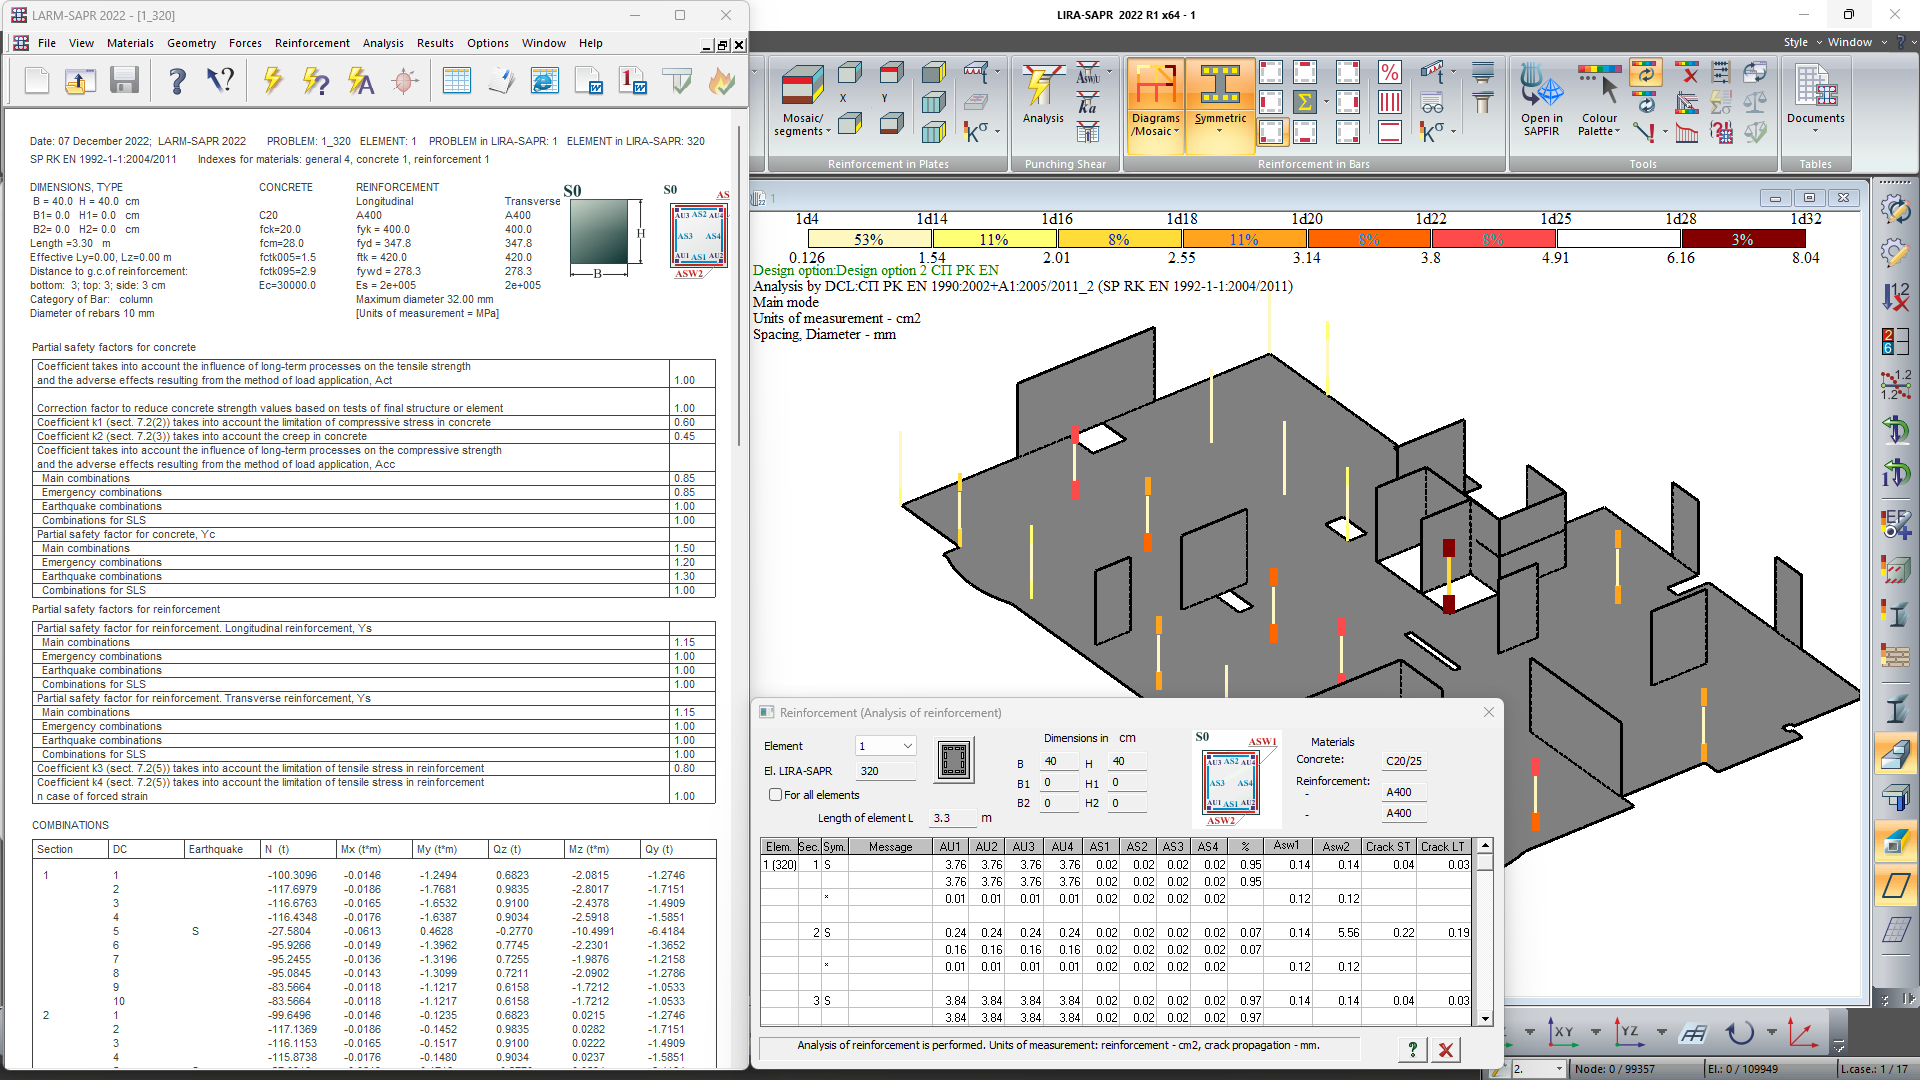Viewport: 1920px width, 1080px height.
Task: Open the Results menu
Action: click(435, 43)
